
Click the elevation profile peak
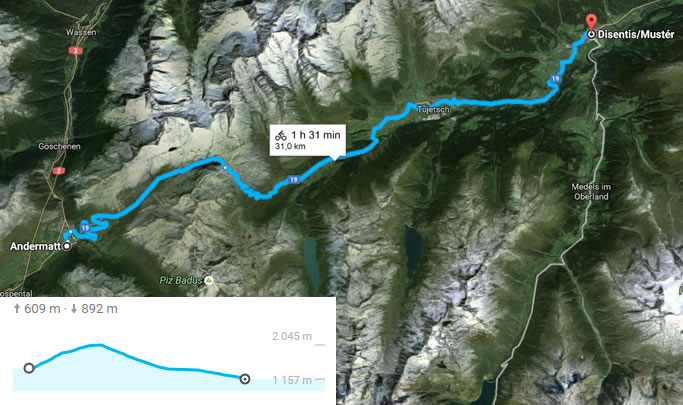click(x=98, y=345)
